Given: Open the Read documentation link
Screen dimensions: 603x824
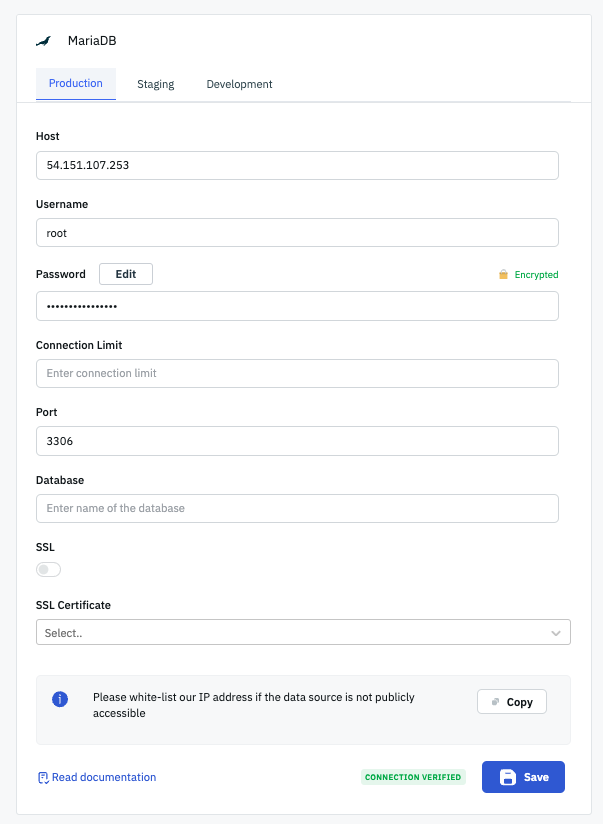Looking at the screenshot, I should (x=104, y=777).
